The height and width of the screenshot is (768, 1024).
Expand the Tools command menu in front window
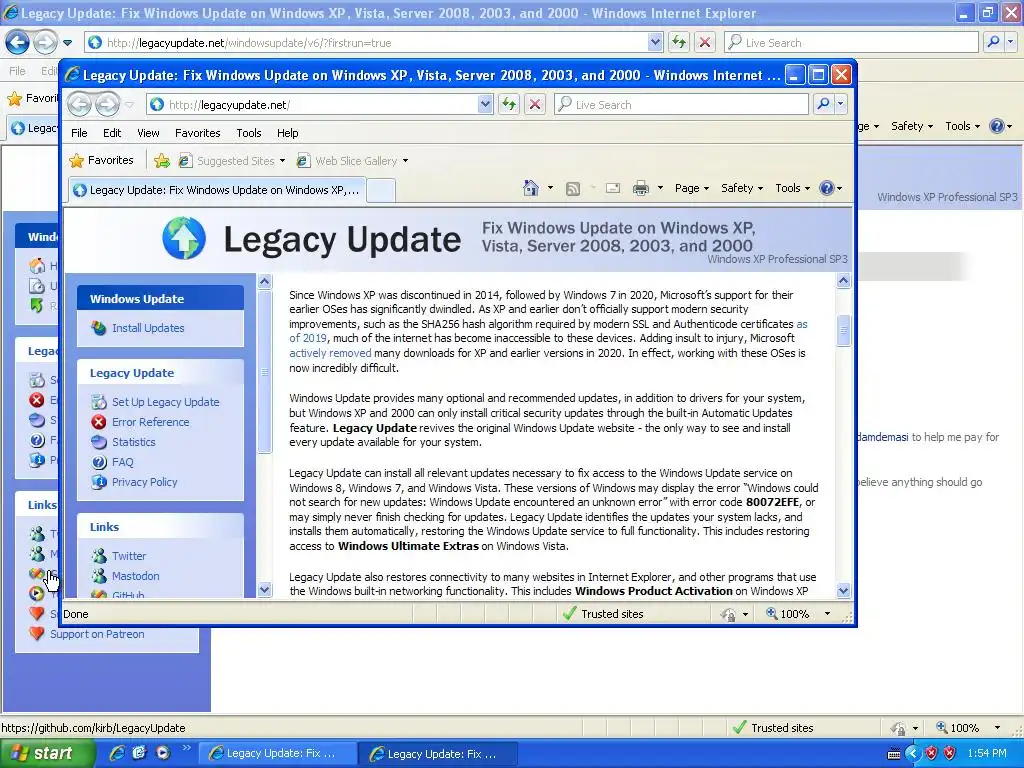point(793,188)
